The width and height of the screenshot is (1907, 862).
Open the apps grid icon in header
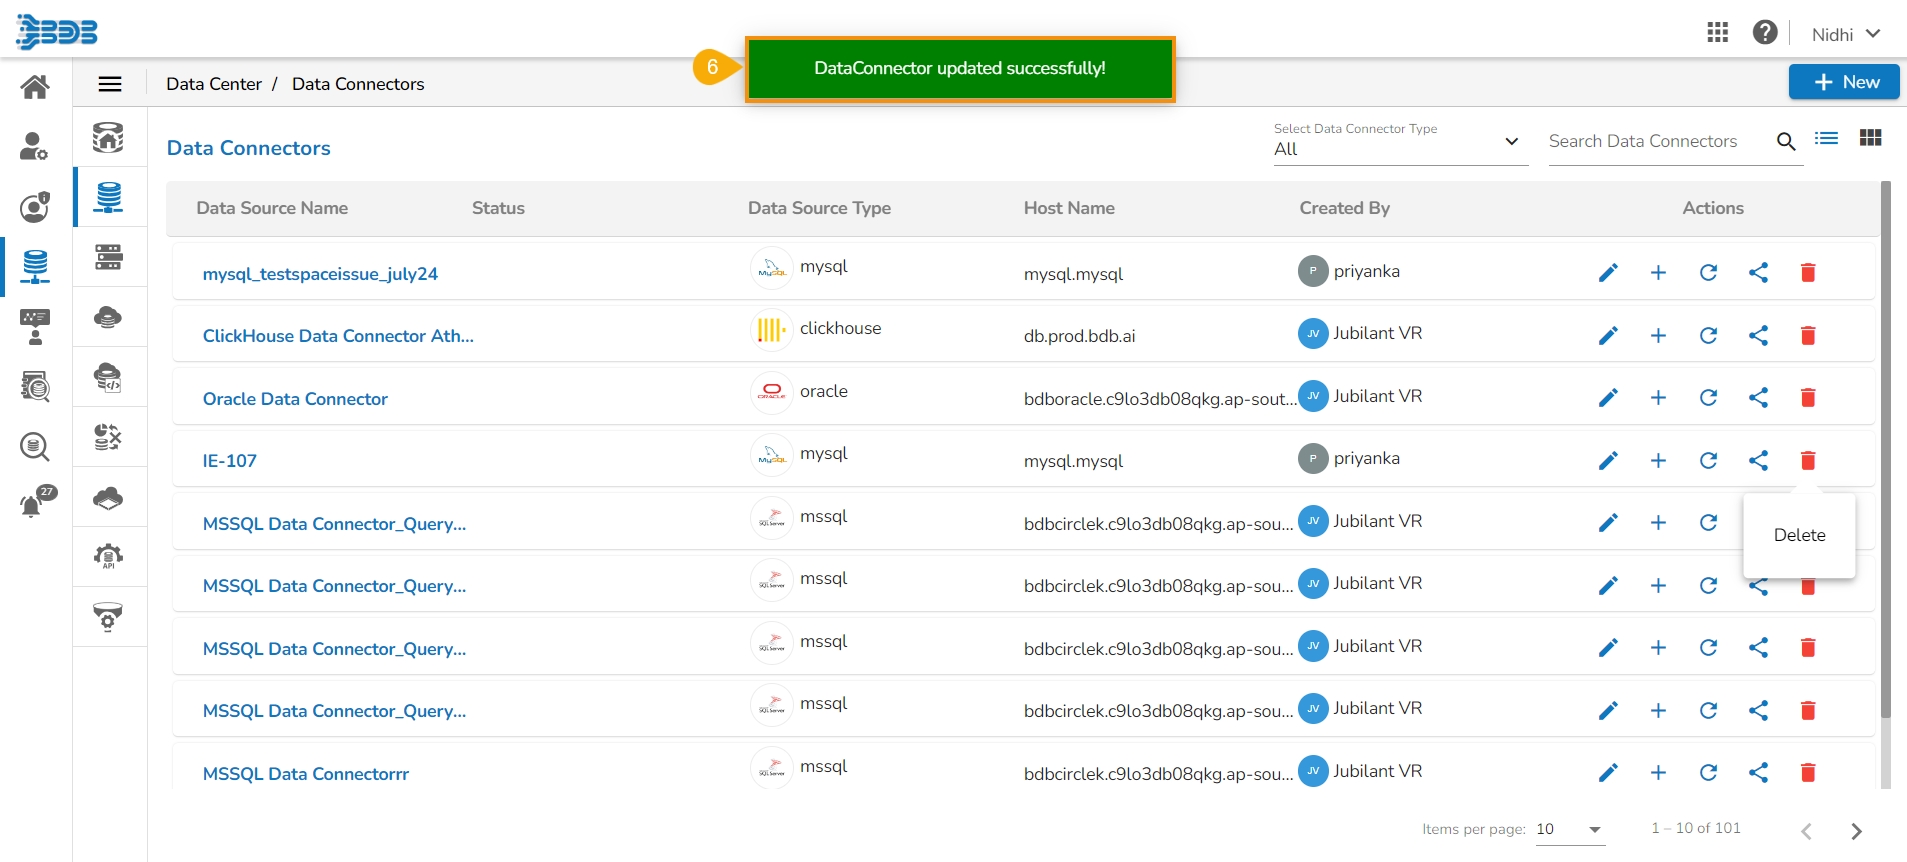[x=1717, y=33]
